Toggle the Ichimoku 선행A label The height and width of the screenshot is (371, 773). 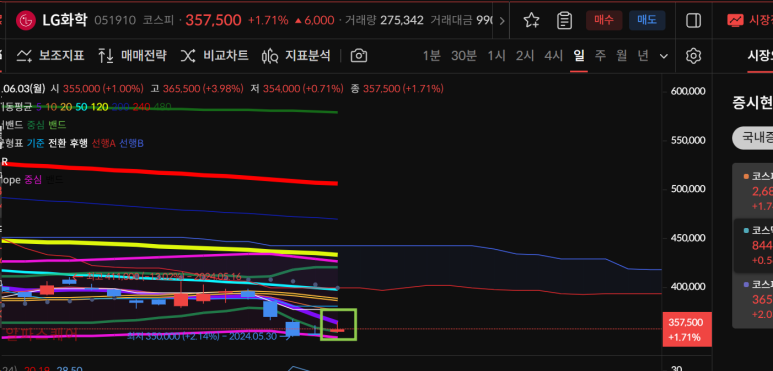point(104,143)
